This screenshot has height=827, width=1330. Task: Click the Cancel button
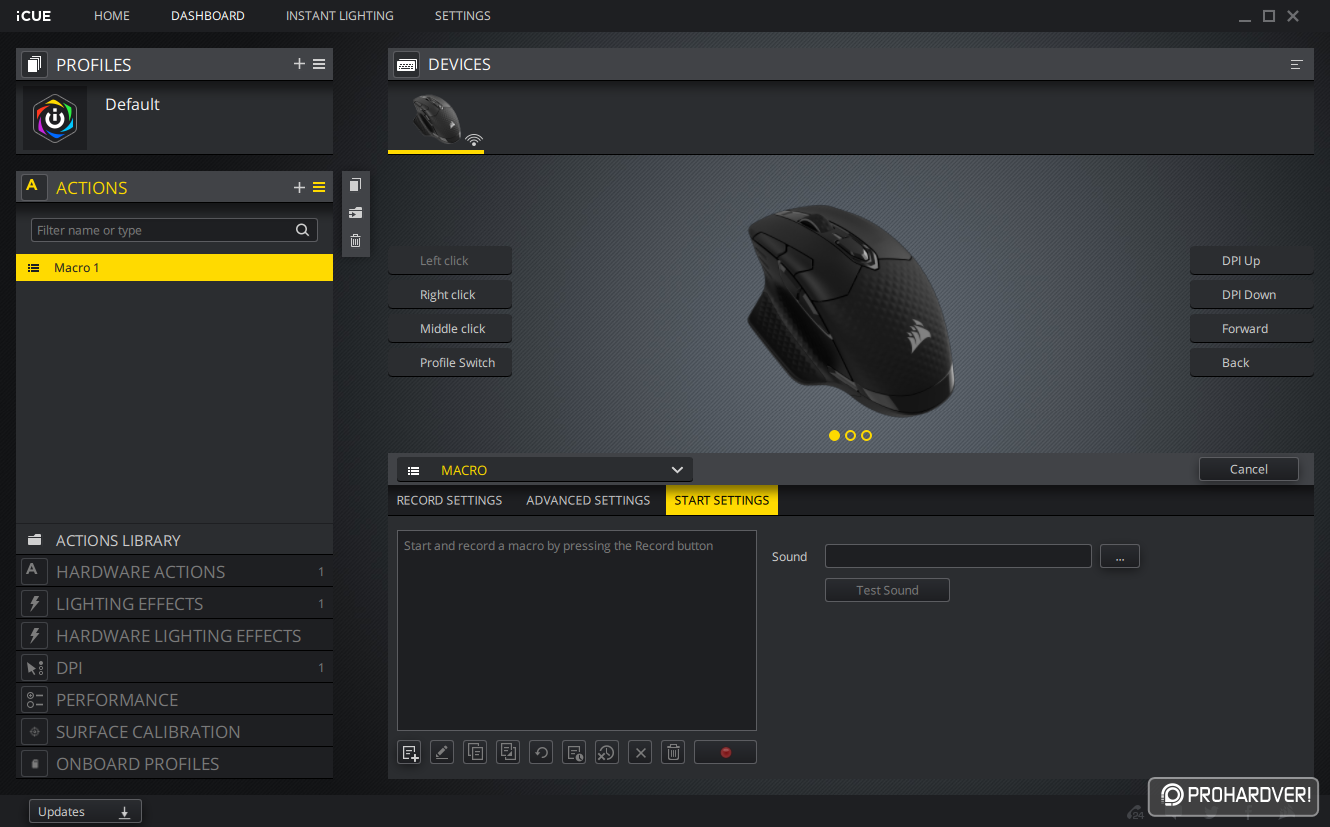pos(1249,469)
